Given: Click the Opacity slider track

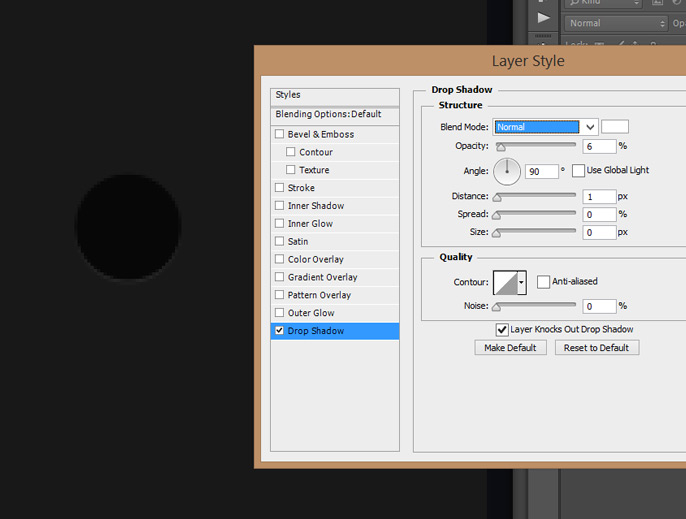Looking at the screenshot, I should tap(535, 146).
